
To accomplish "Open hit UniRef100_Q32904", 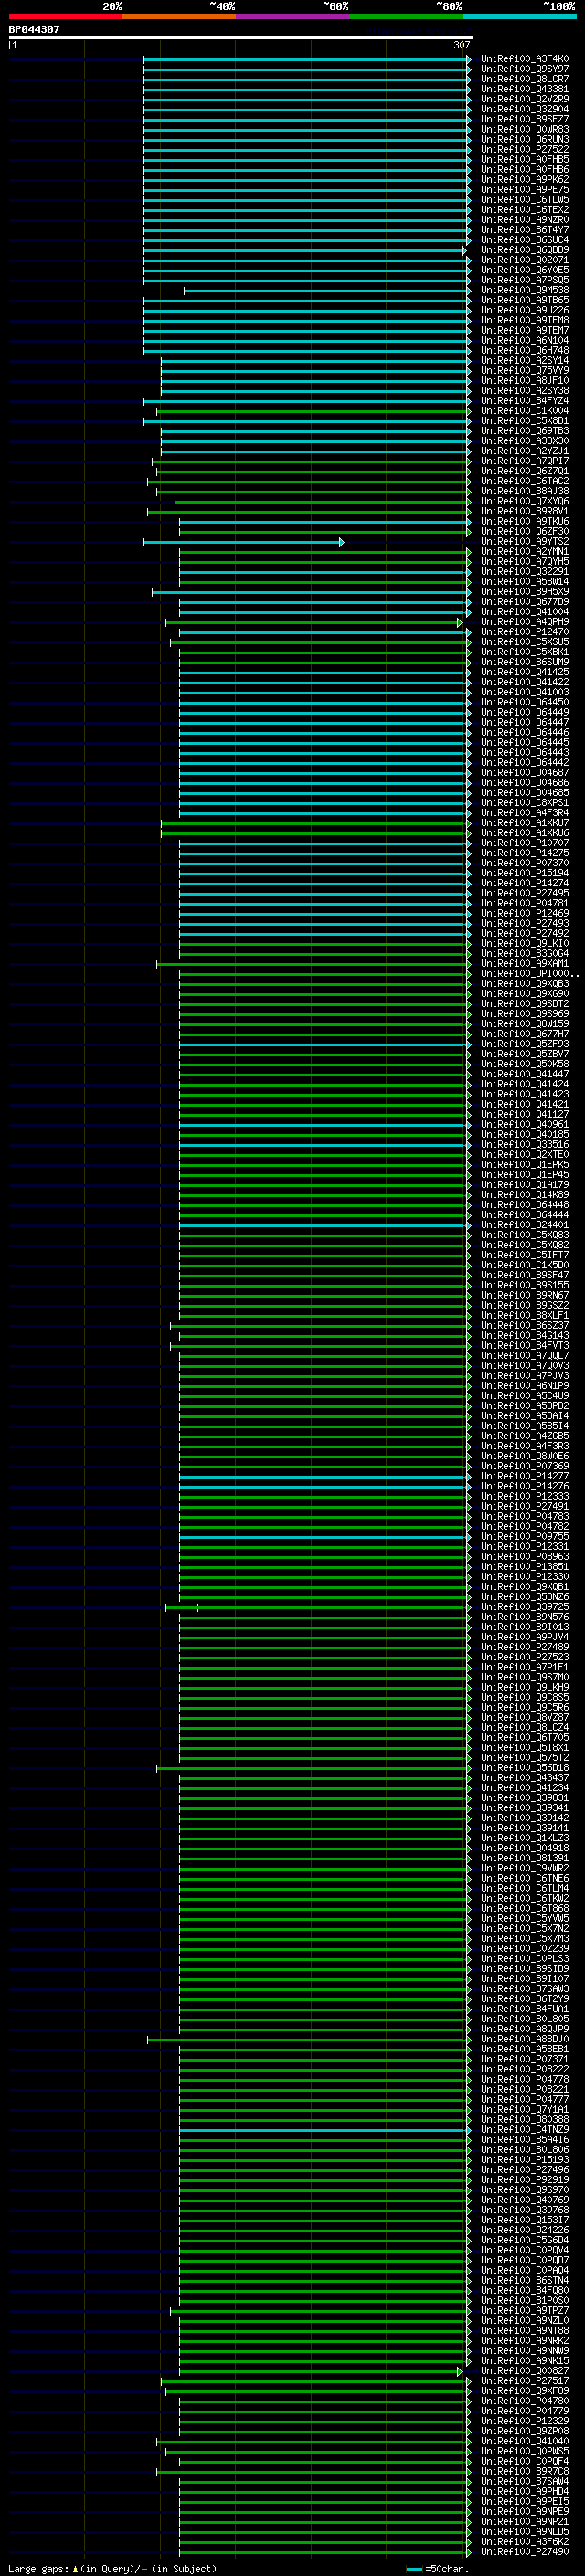I will 524,109.
